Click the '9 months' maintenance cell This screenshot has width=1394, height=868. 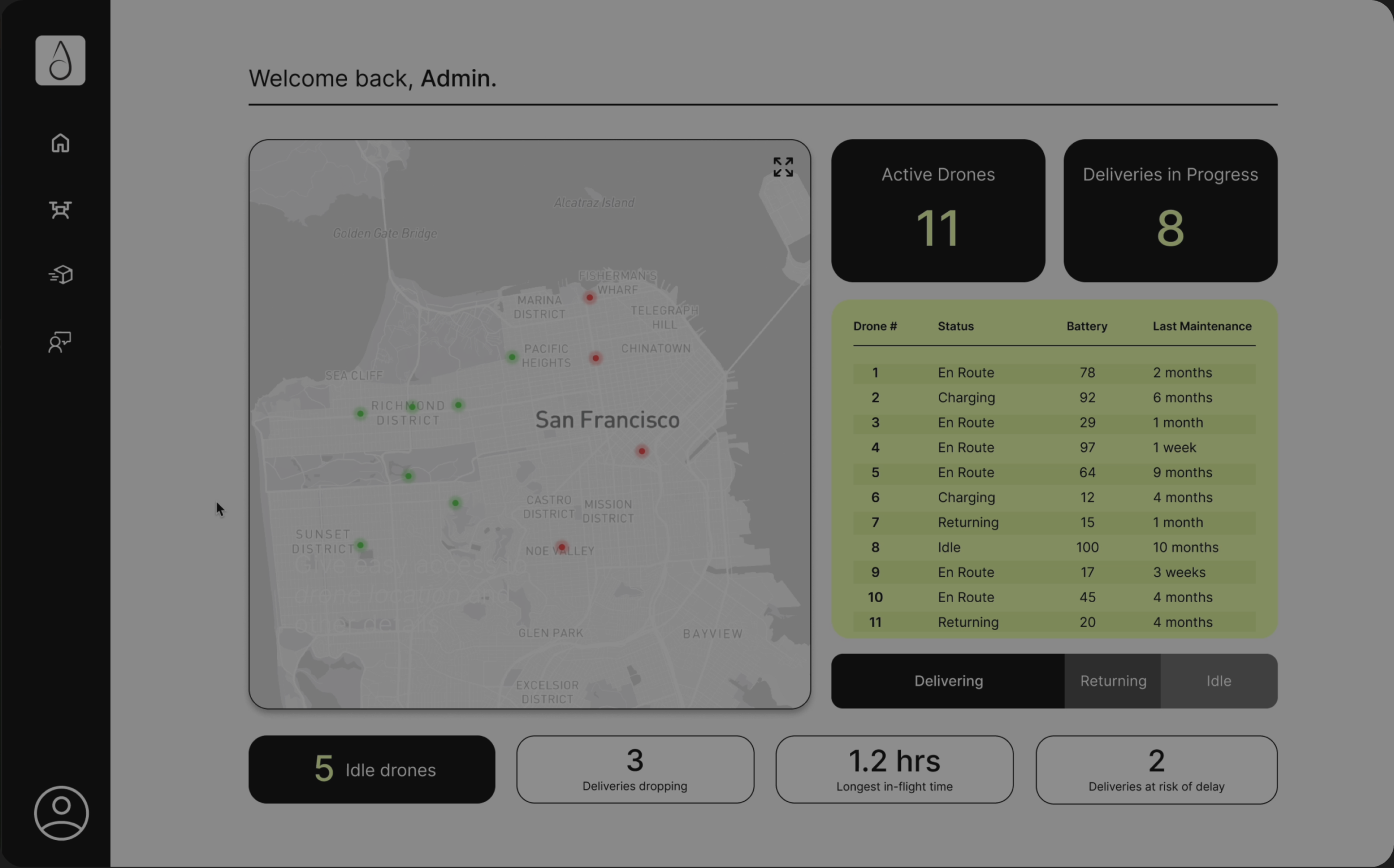tap(1182, 472)
